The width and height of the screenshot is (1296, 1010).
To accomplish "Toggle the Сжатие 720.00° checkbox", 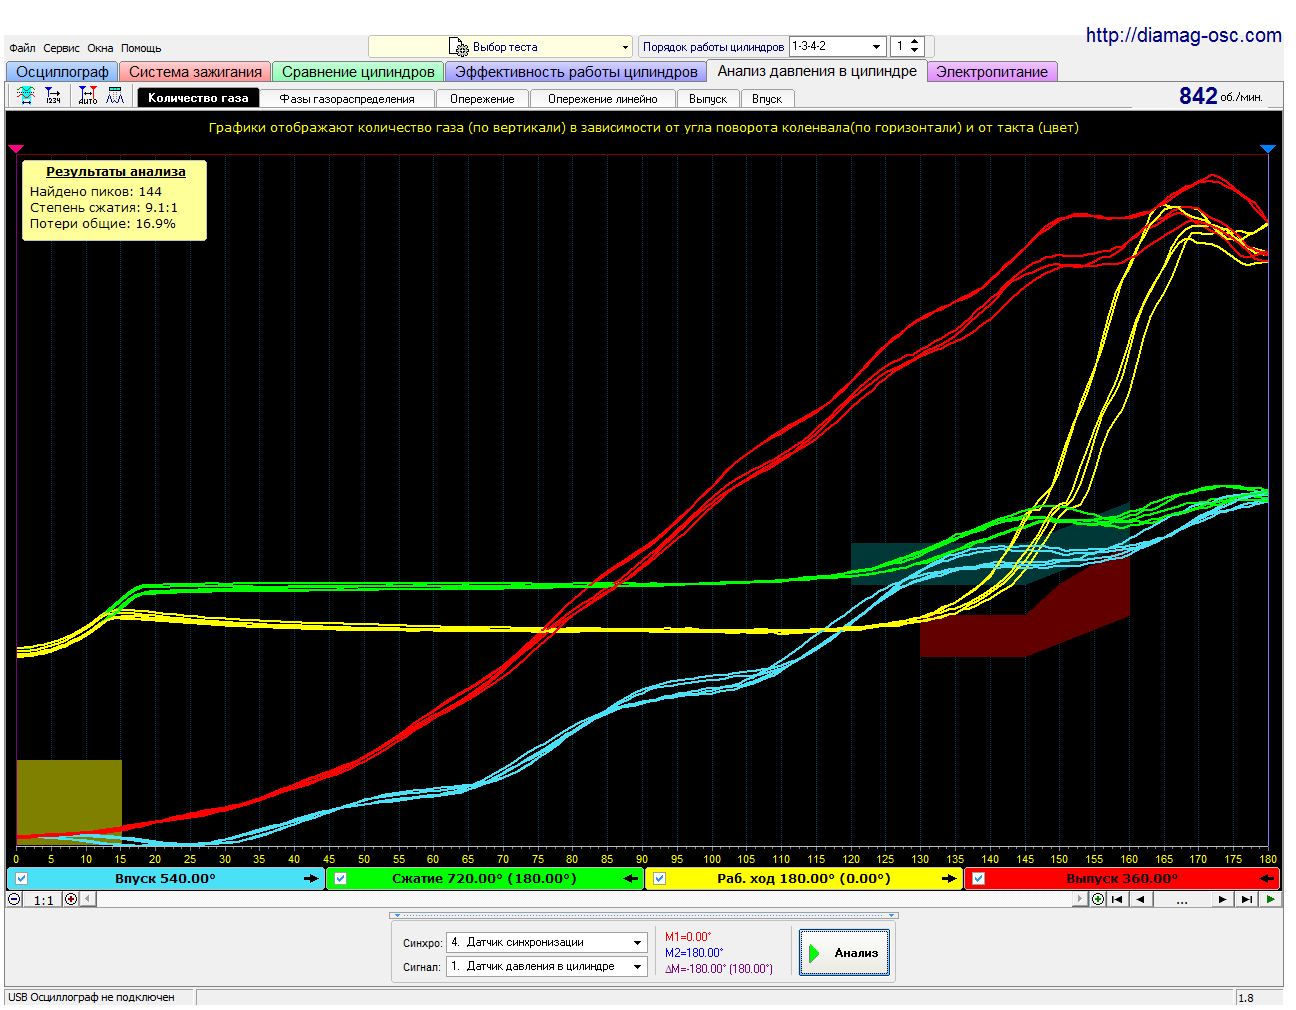I will tap(341, 879).
